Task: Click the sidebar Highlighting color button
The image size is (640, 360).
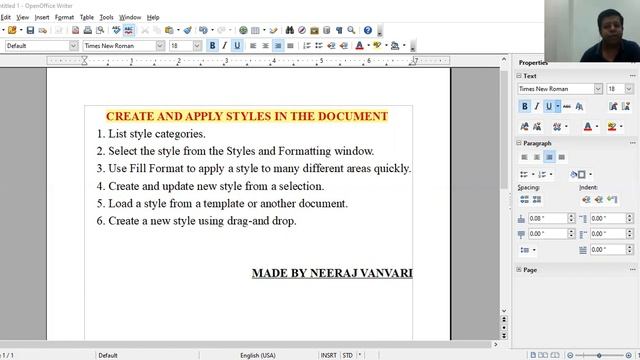Action: (x=611, y=127)
